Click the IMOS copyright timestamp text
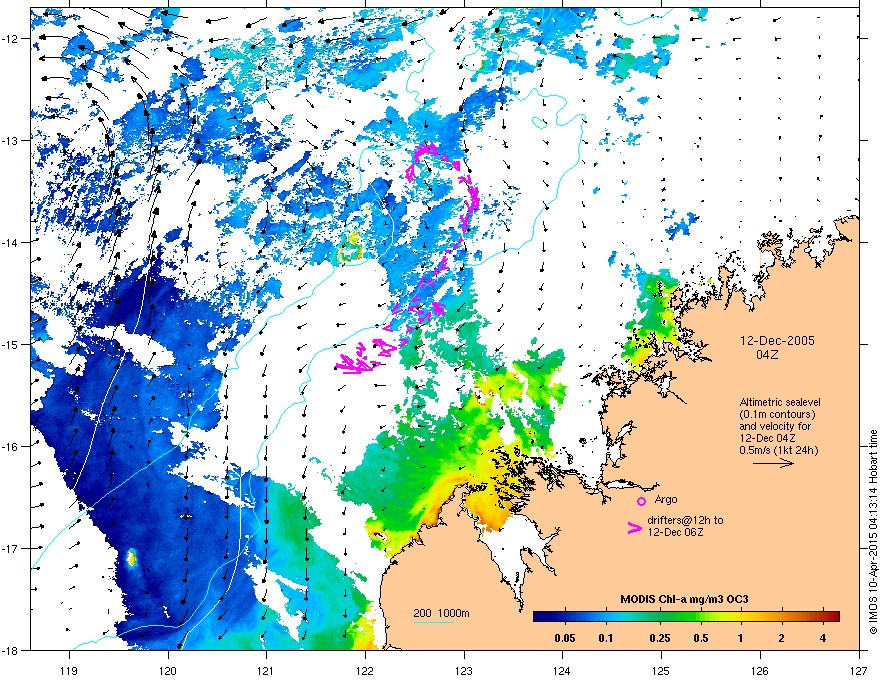Image resolution: width=880 pixels, height=680 pixels. tap(873, 532)
